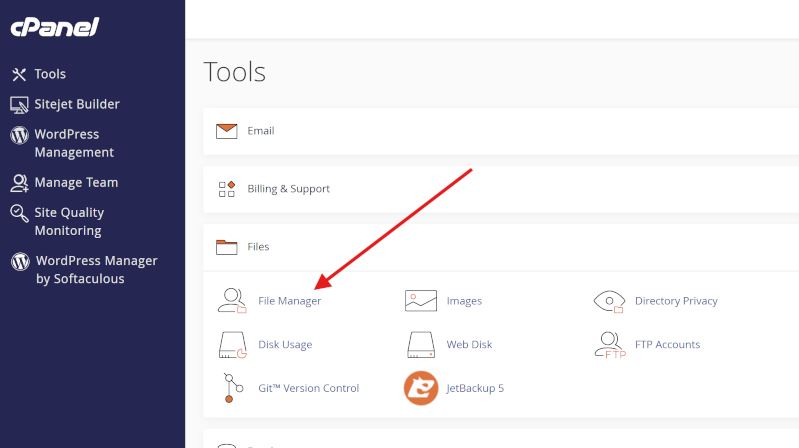Go to WordPress Management

point(74,143)
